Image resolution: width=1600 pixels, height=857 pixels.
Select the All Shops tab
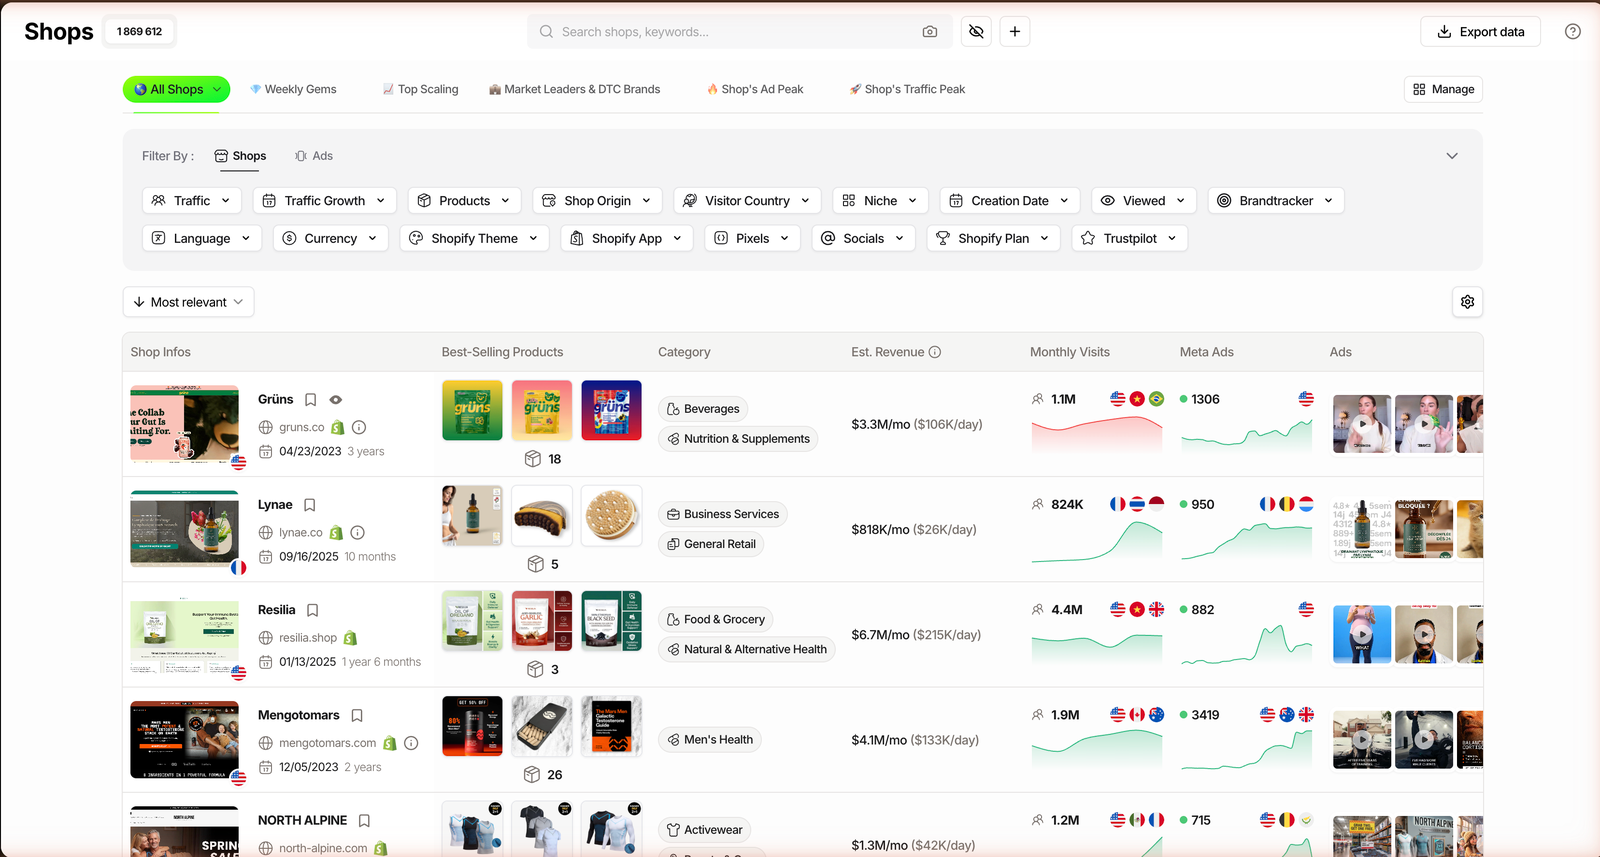pos(176,89)
